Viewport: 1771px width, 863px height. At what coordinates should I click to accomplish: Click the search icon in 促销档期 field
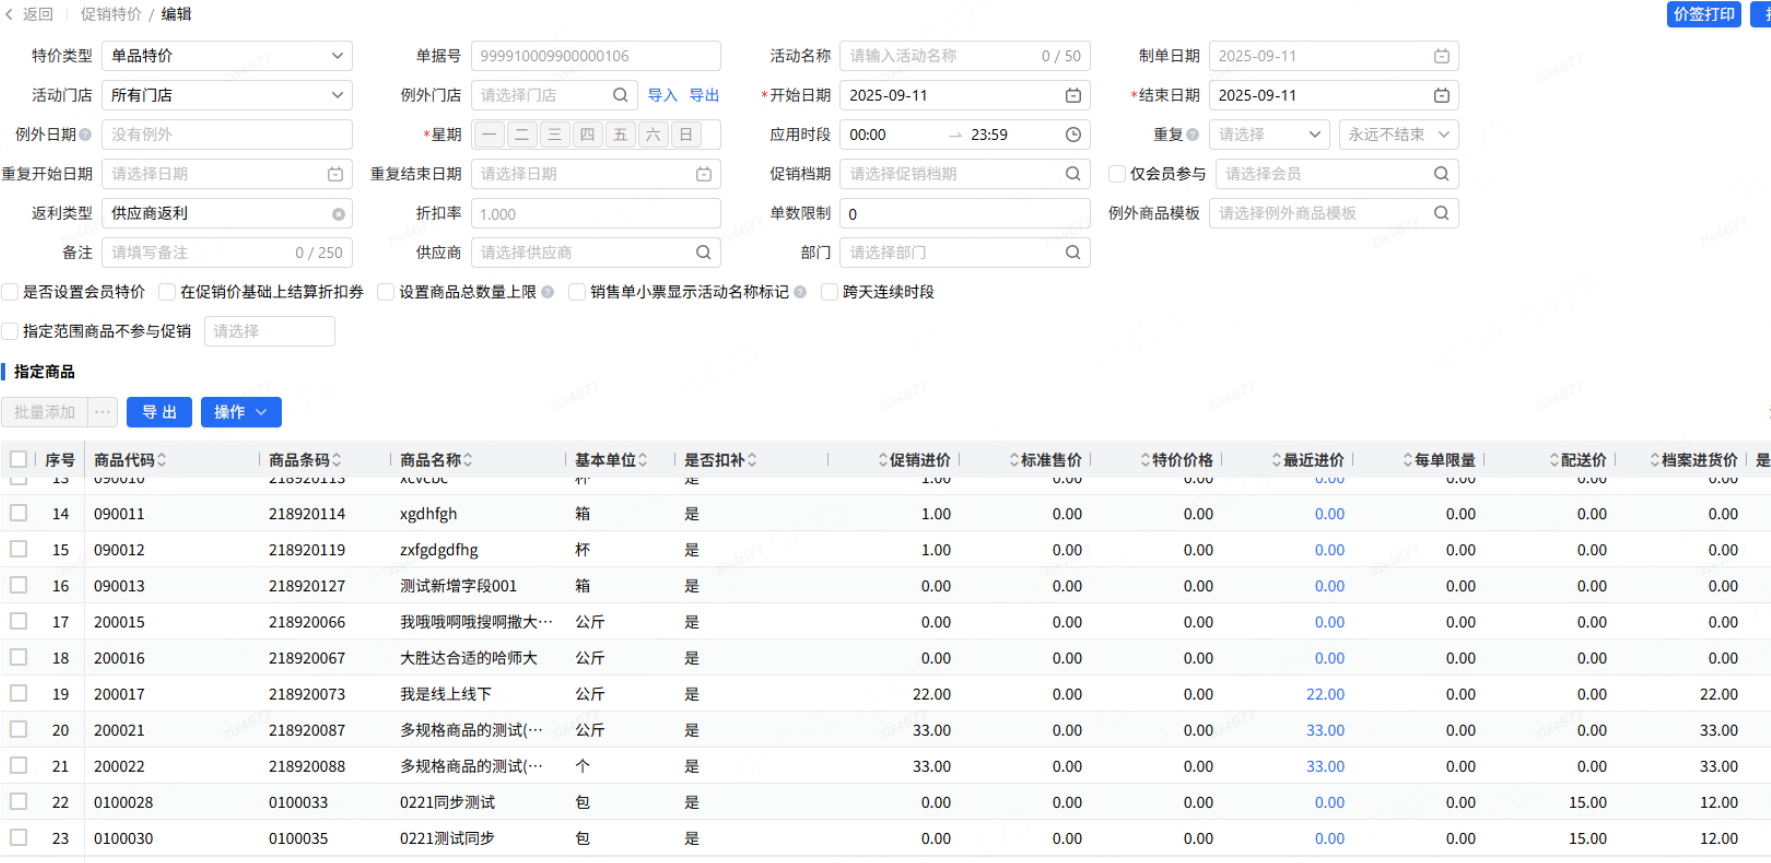click(x=1073, y=174)
